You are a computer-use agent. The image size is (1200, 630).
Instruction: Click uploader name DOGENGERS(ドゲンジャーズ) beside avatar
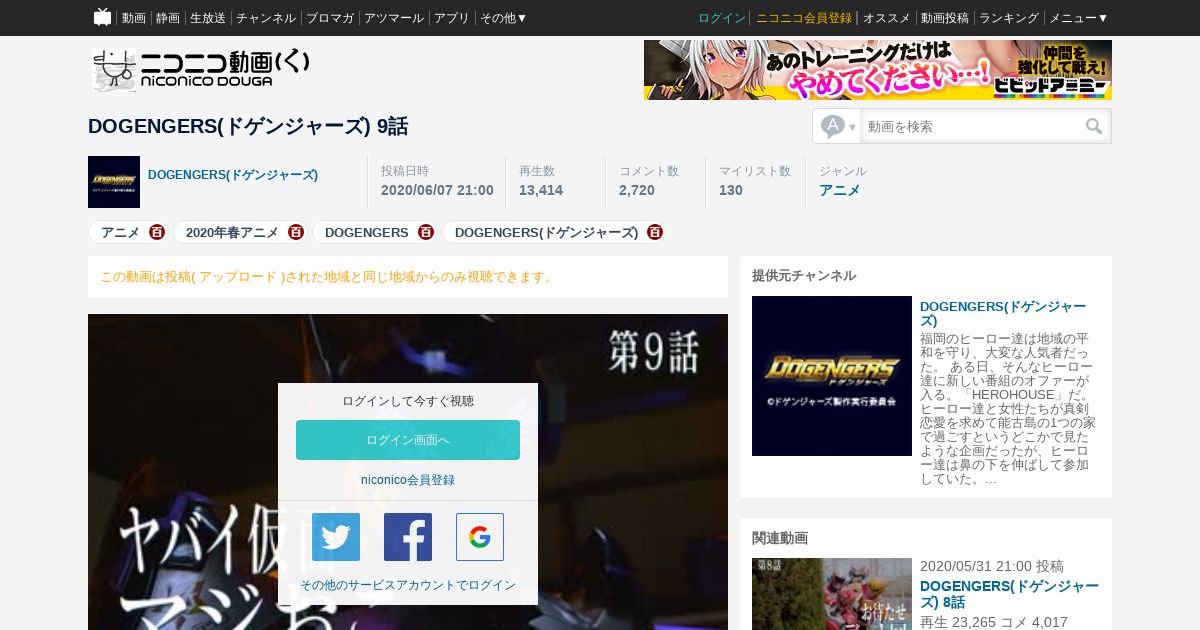click(x=233, y=175)
